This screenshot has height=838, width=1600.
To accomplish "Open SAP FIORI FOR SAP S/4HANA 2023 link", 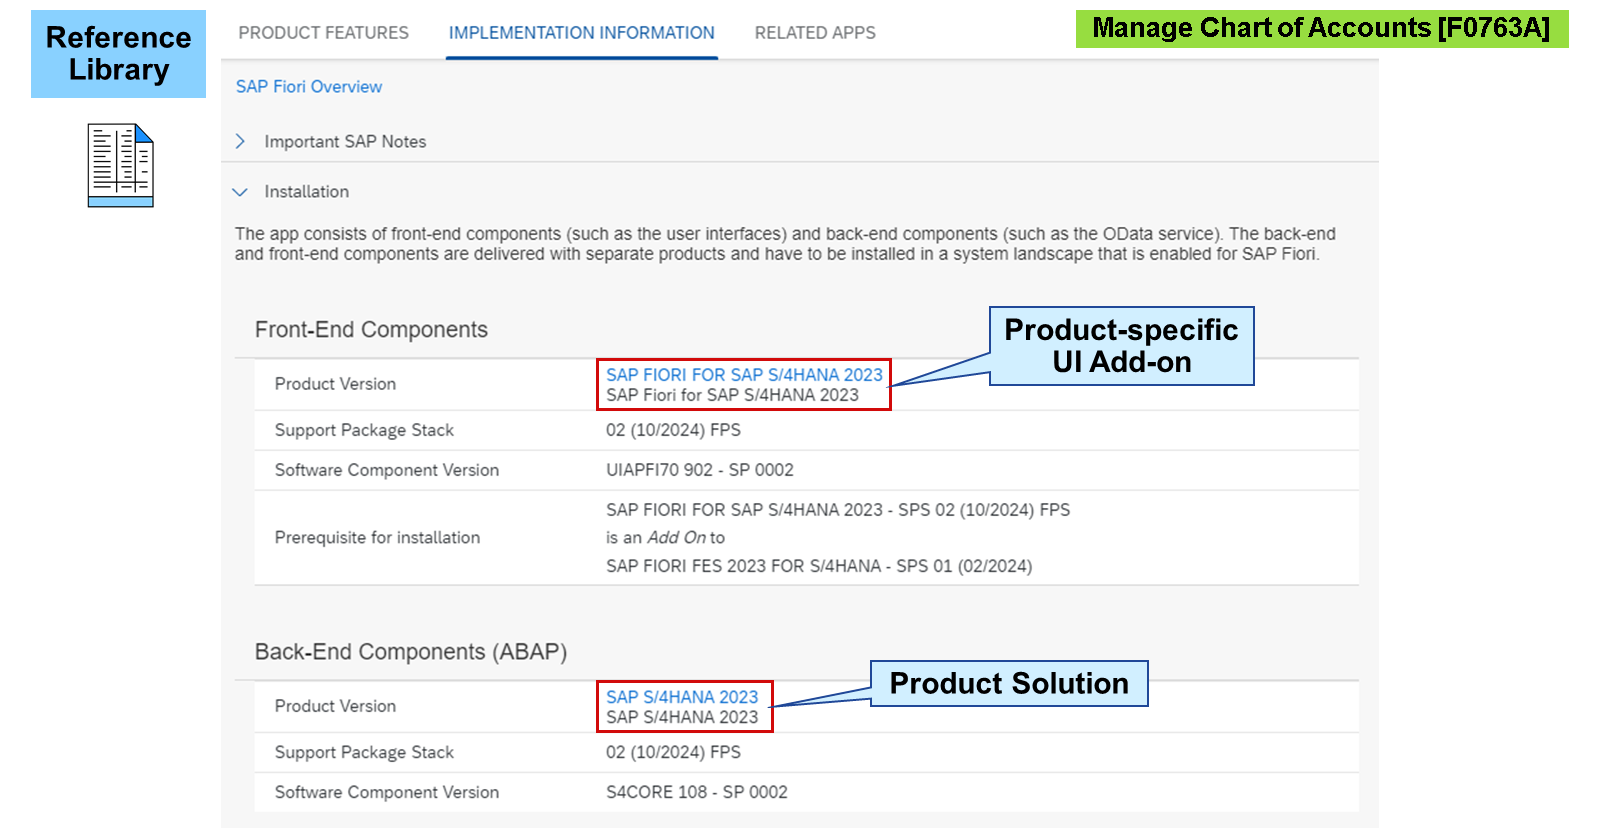I will (x=744, y=375).
